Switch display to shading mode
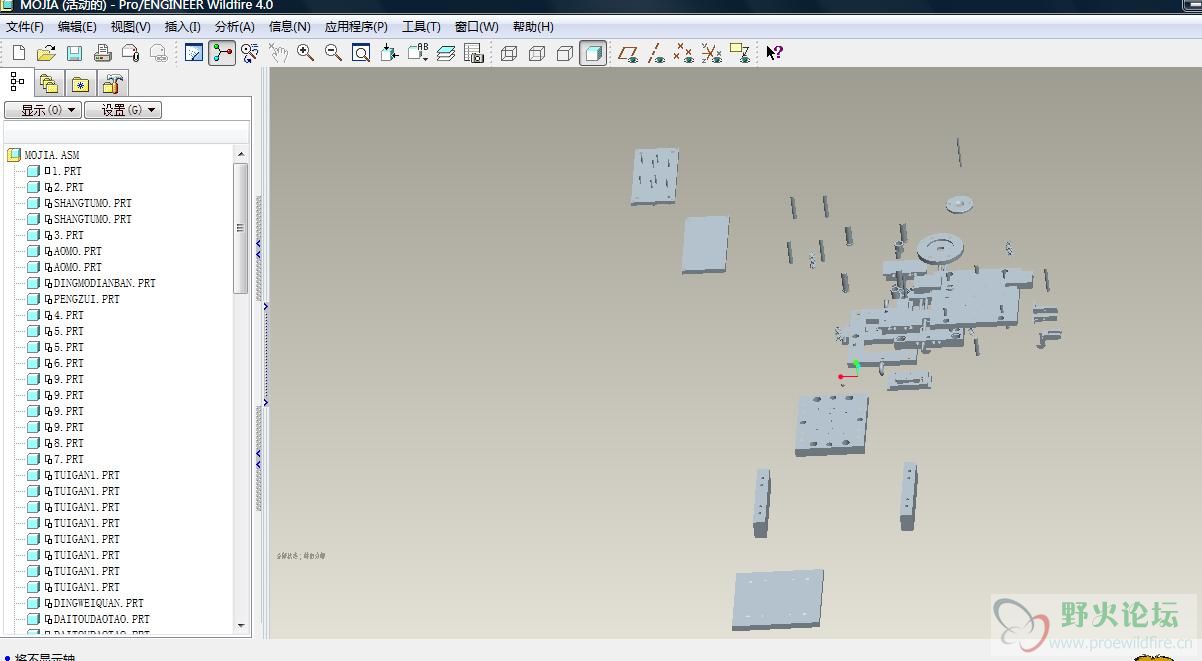This screenshot has height=661, width=1202. pyautogui.click(x=593, y=53)
